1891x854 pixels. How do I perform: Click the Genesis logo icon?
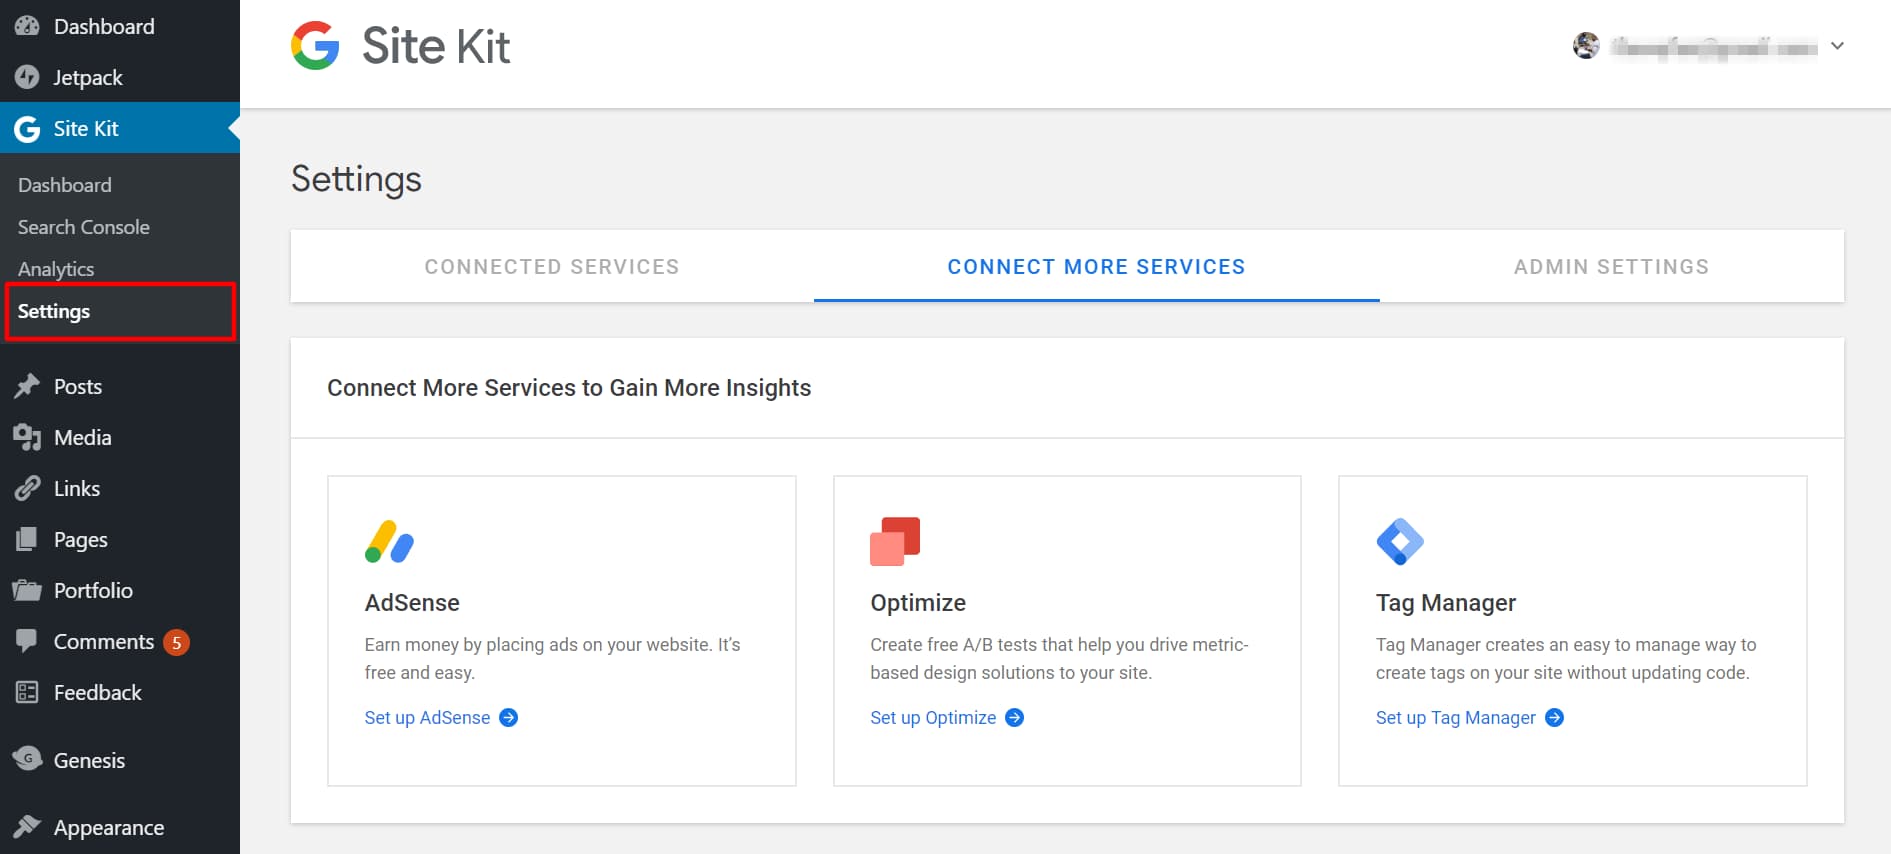pyautogui.click(x=27, y=759)
